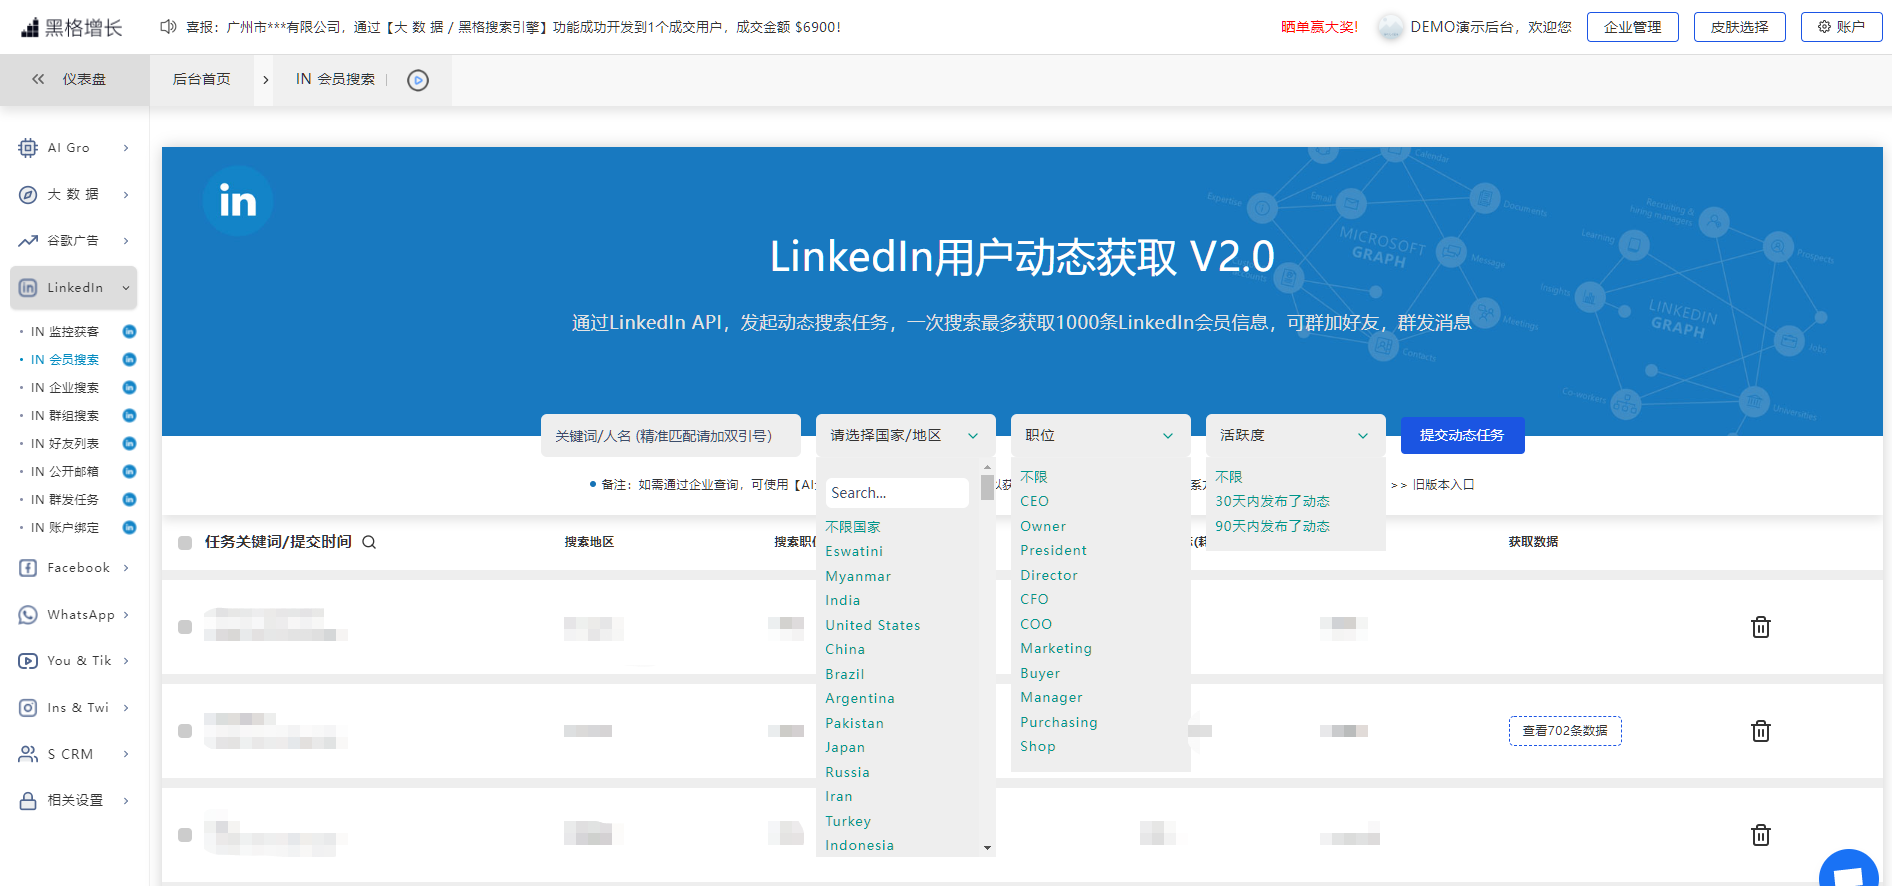The width and height of the screenshot is (1892, 886).
Task: Click the 提交动态任务 button
Action: (1462, 435)
